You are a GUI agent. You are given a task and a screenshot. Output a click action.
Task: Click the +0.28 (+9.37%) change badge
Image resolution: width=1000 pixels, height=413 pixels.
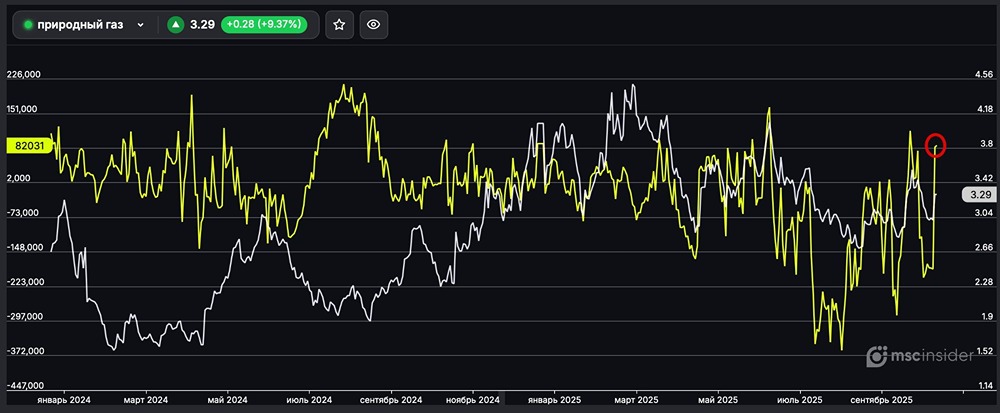266,25
